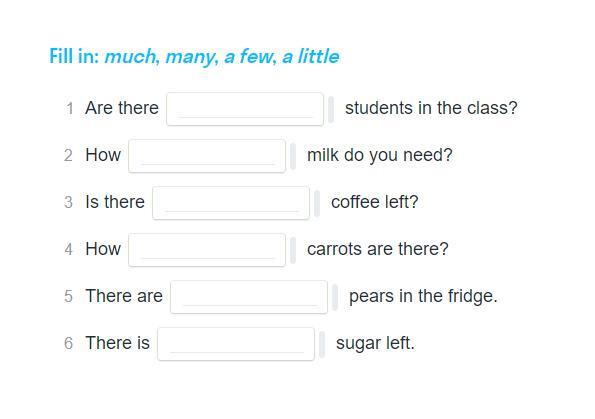Click the words 'Are there' in sentence 1

click(122, 108)
